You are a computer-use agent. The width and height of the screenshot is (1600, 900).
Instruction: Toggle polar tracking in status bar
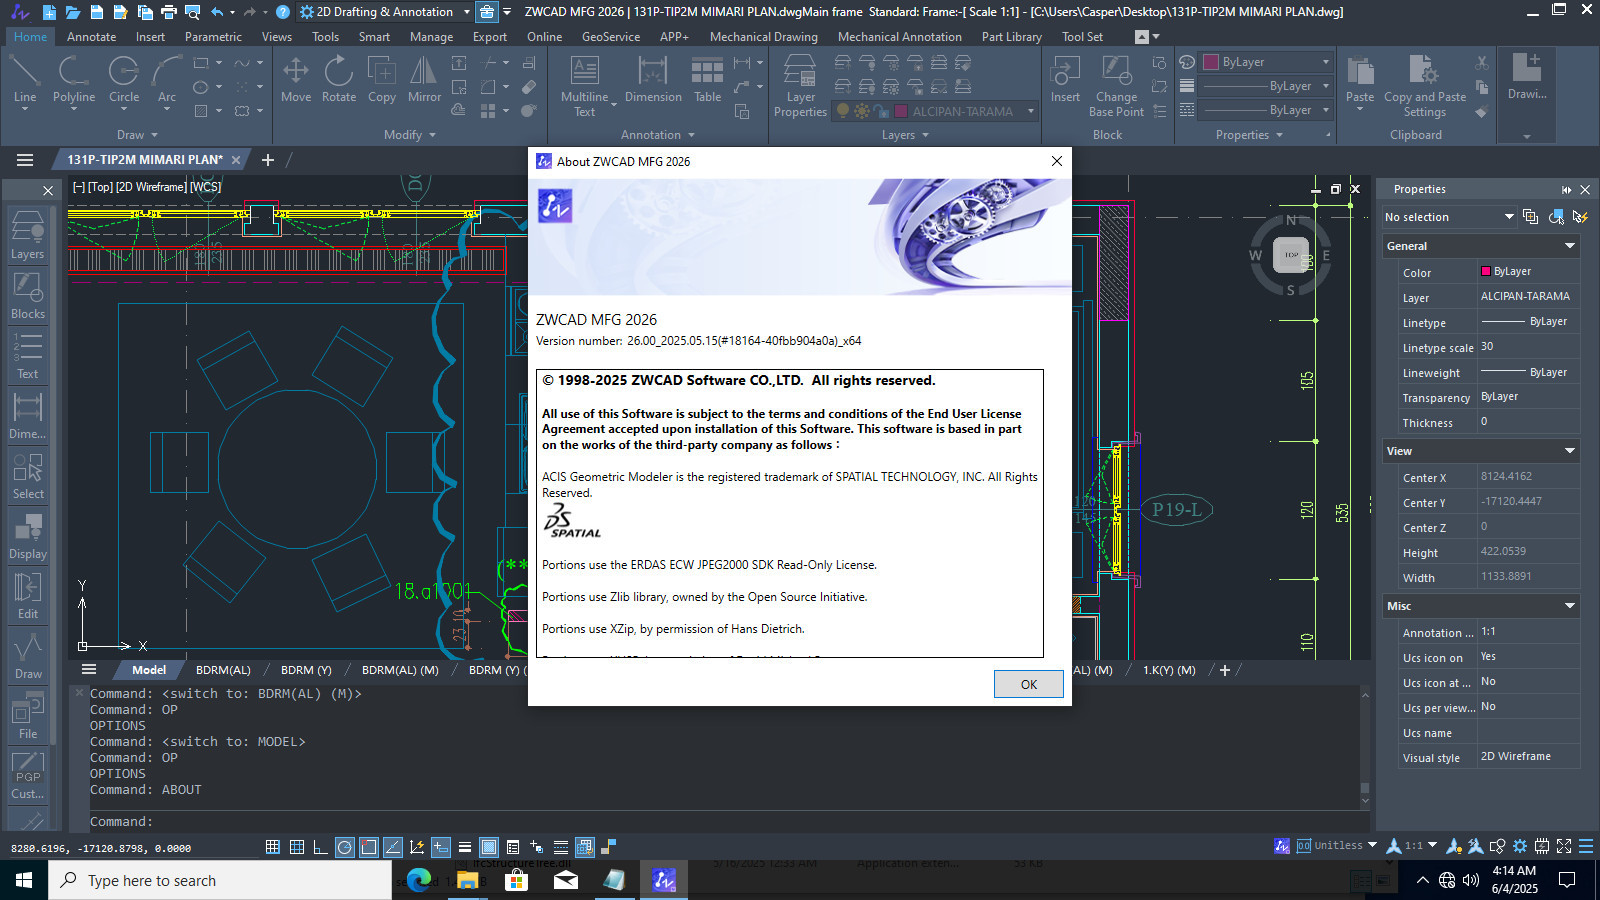(x=344, y=847)
